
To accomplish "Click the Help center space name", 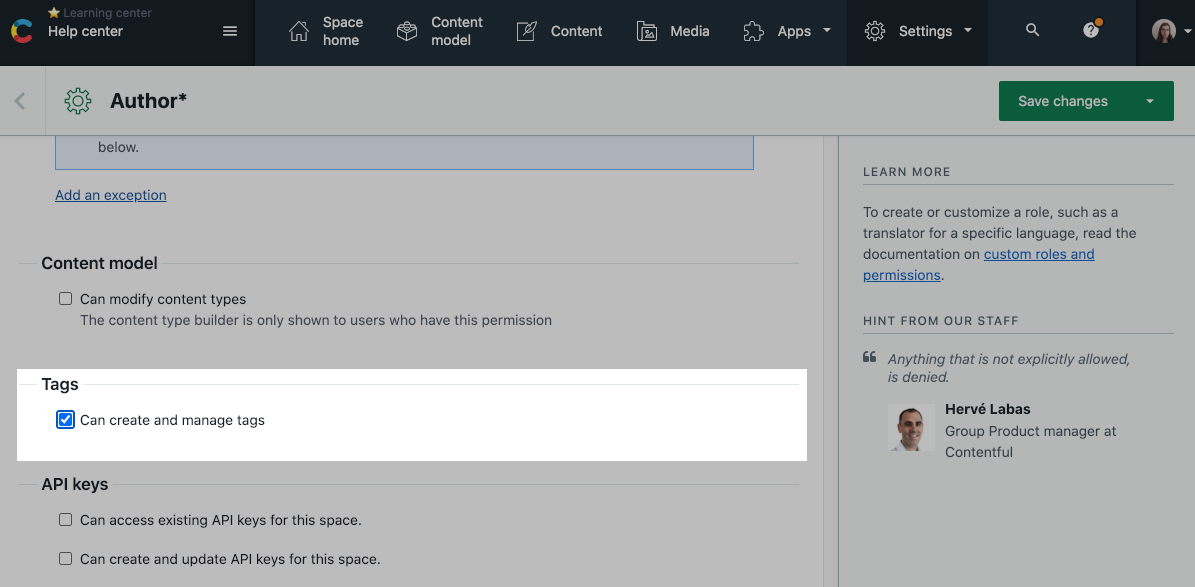I will [x=85, y=31].
